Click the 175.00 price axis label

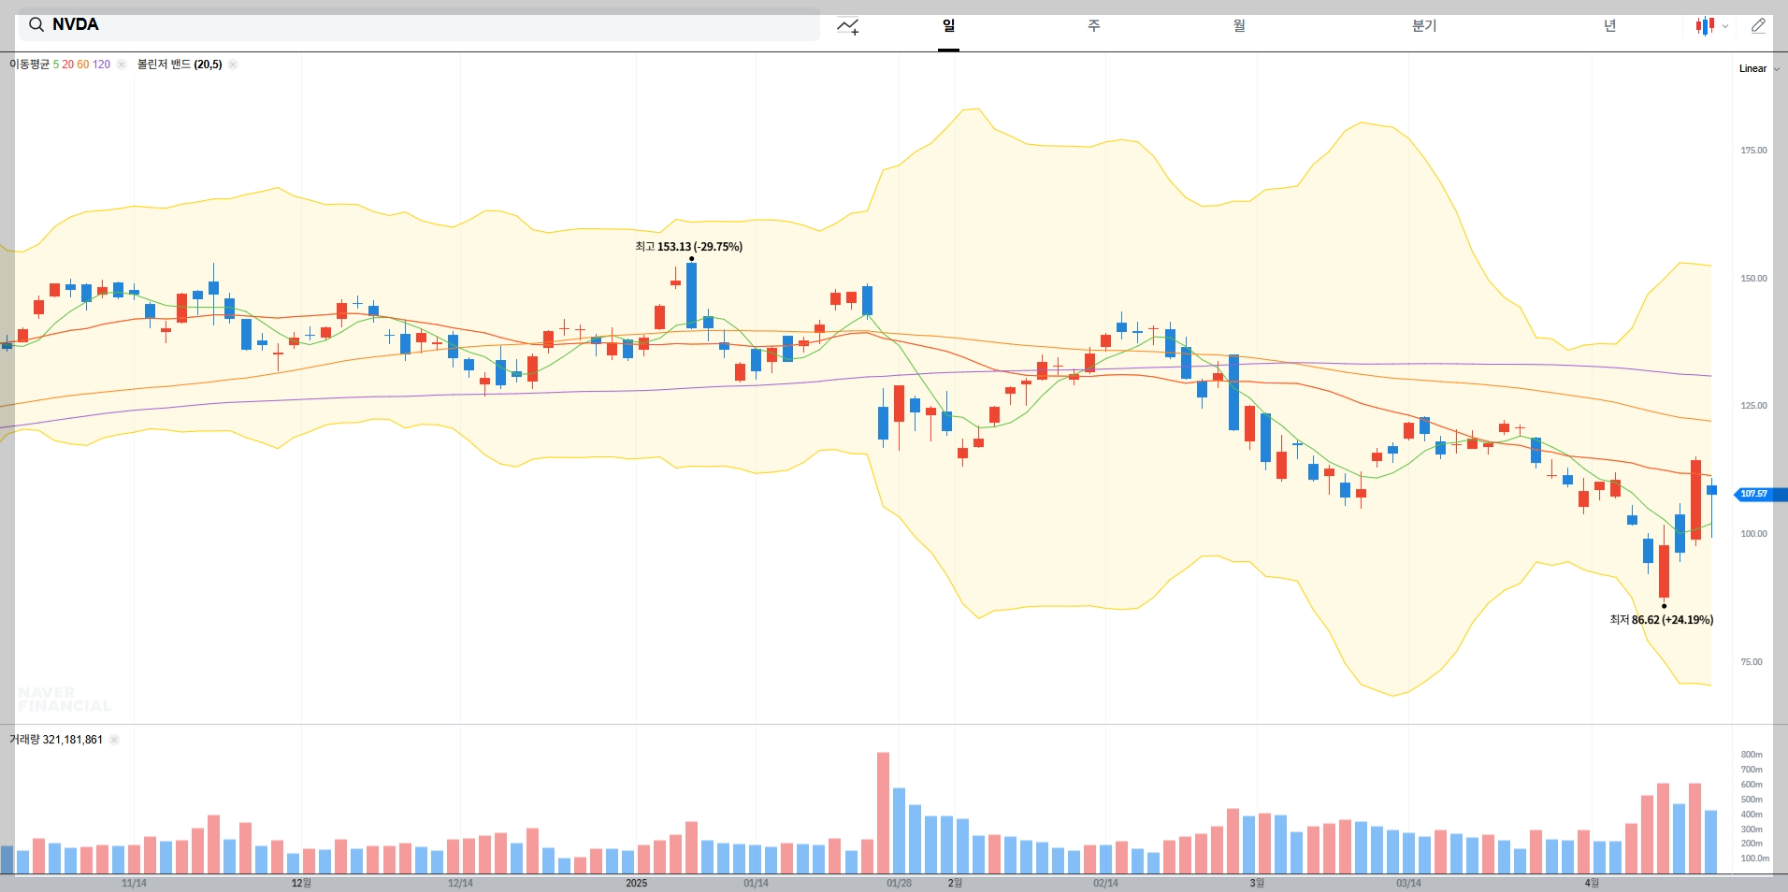pos(1753,151)
